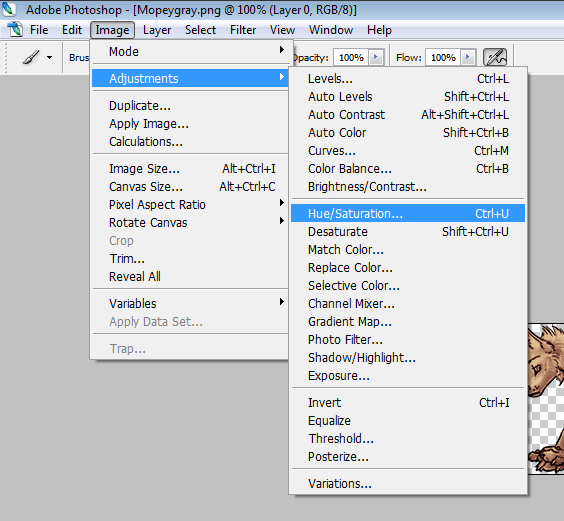Apply Desaturate adjustment
The height and width of the screenshot is (521, 564).
pos(408,231)
